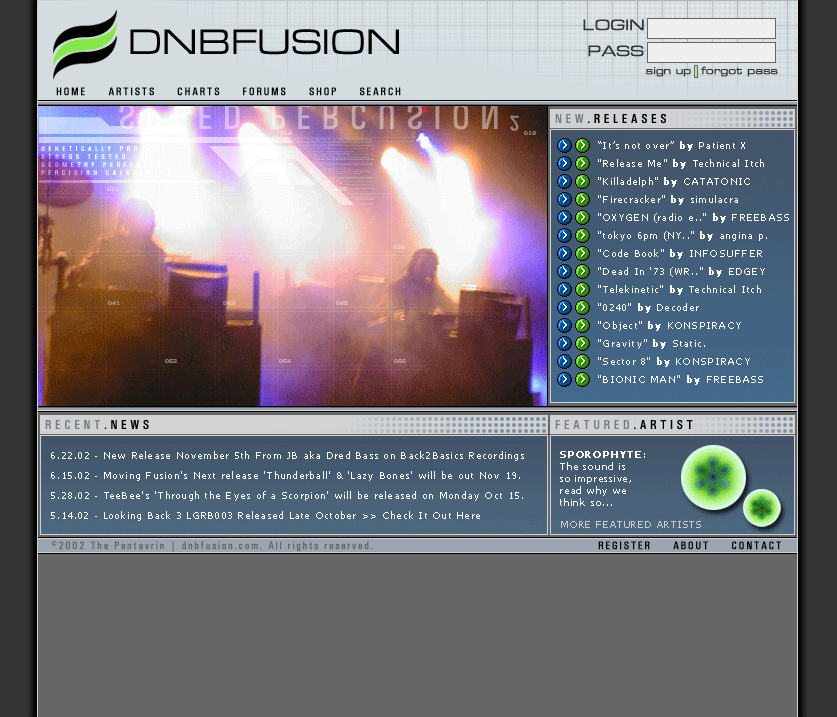The height and width of the screenshot is (717, 837).
Task: Click blue arrow icon for "Object" by KONSPIRACY
Action: pyautogui.click(x=564, y=326)
